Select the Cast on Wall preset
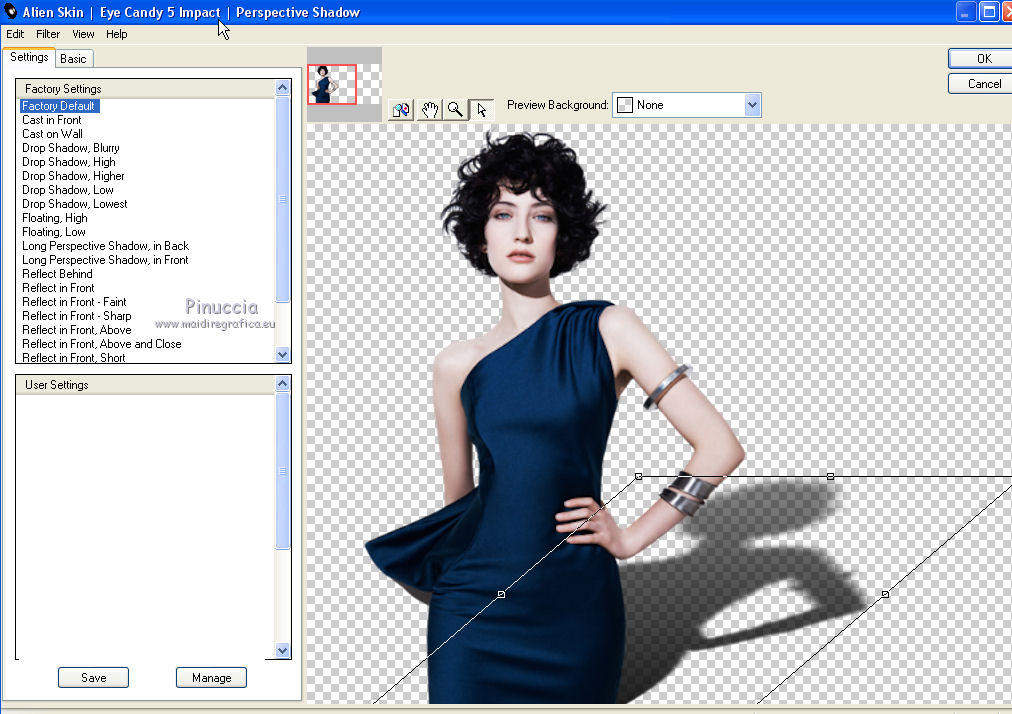 pyautogui.click(x=52, y=134)
